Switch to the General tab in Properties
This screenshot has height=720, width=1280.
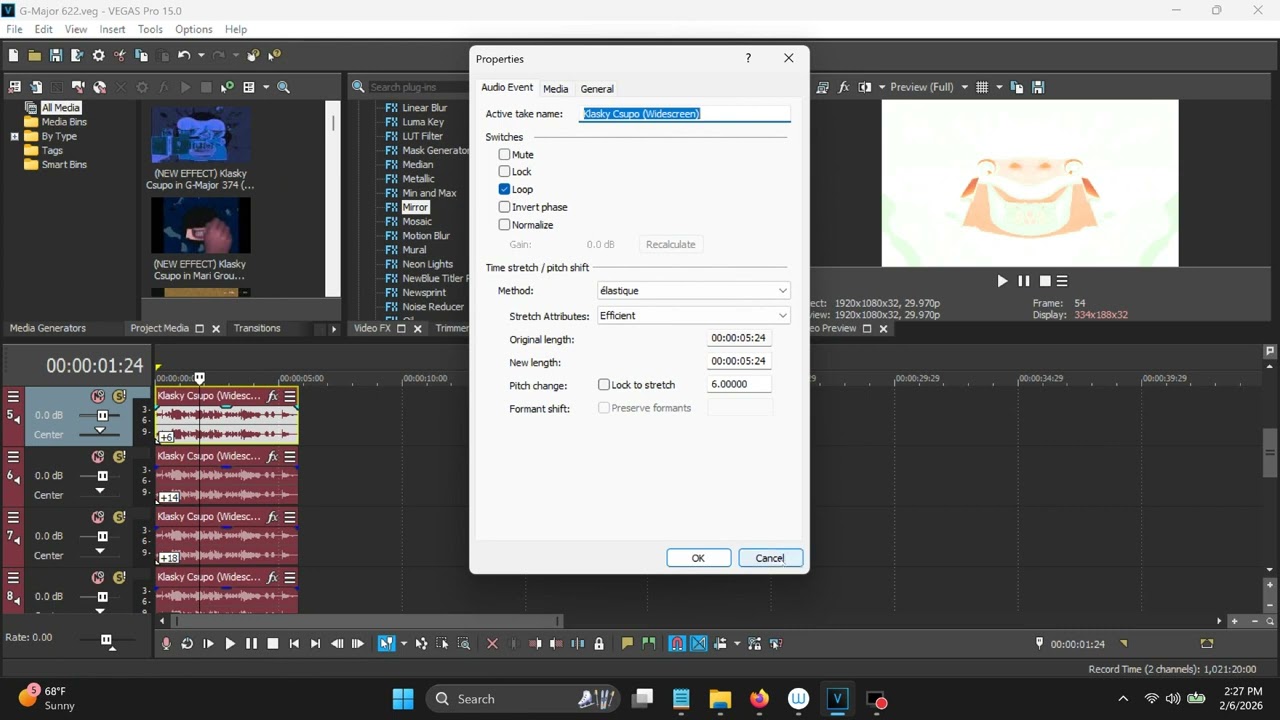(x=597, y=89)
